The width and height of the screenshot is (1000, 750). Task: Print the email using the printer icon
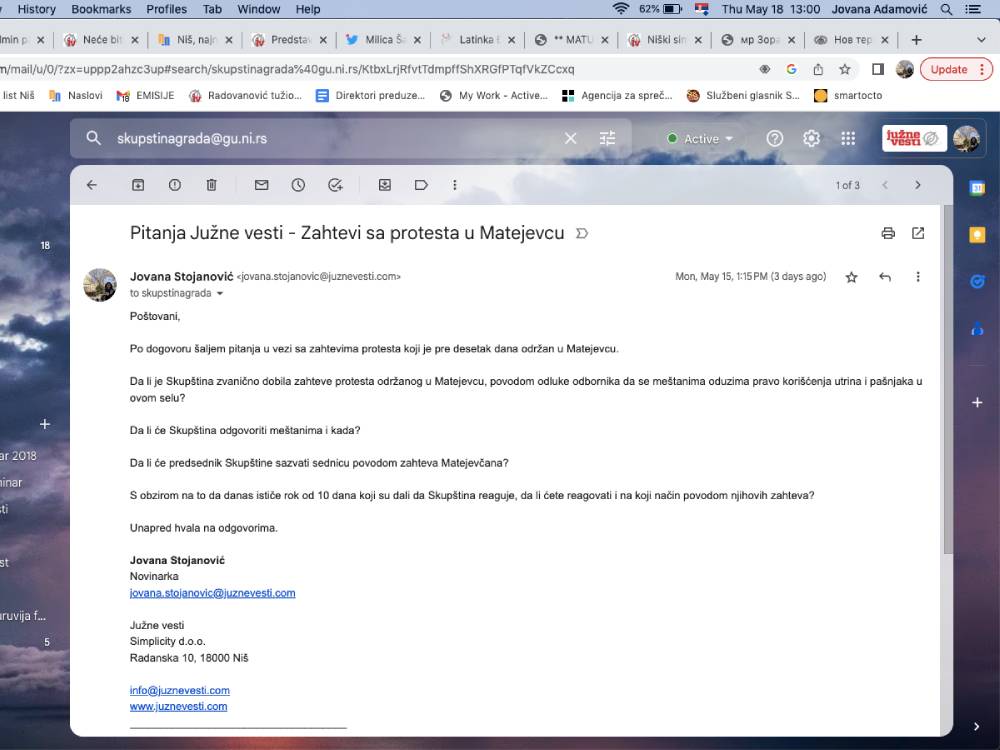pyautogui.click(x=888, y=233)
